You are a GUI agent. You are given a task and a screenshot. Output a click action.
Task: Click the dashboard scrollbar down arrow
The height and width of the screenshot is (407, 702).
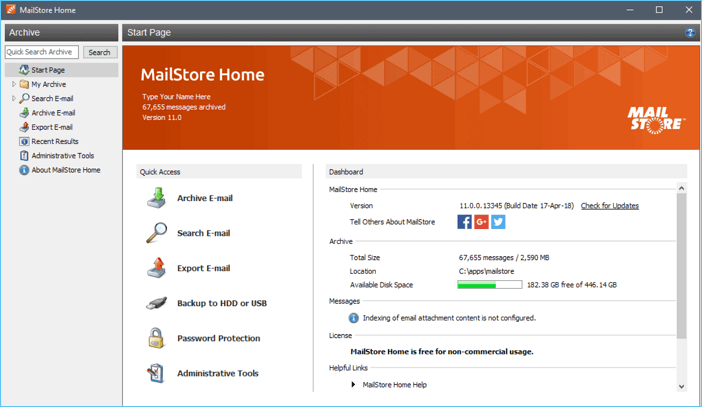(681, 386)
